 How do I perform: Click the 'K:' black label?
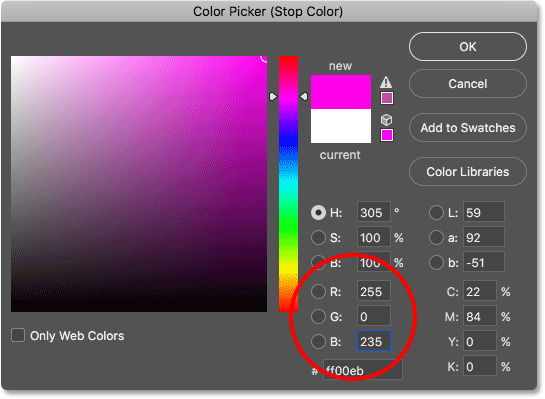point(453,367)
